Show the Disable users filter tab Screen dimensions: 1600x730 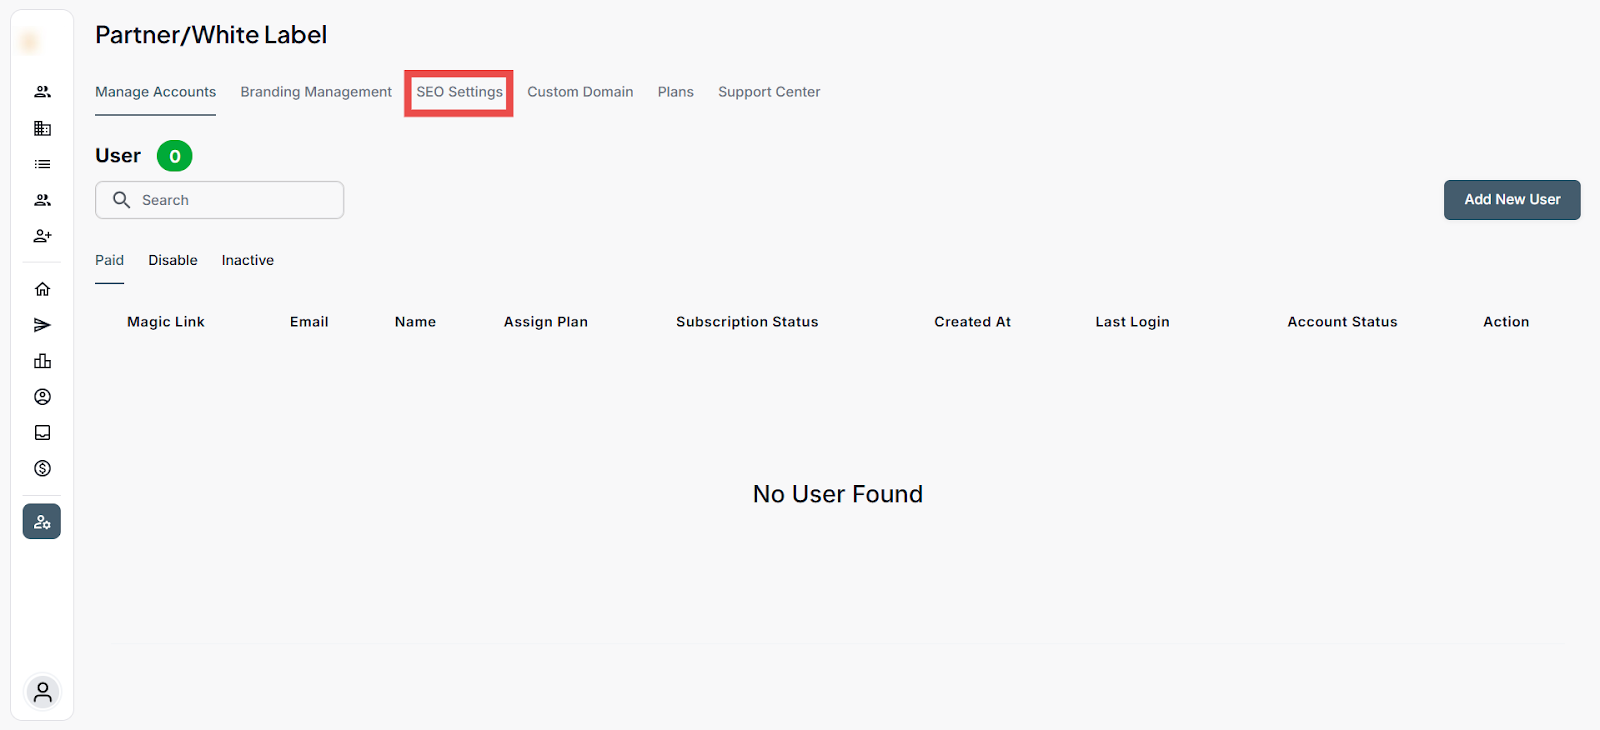pyautogui.click(x=173, y=260)
